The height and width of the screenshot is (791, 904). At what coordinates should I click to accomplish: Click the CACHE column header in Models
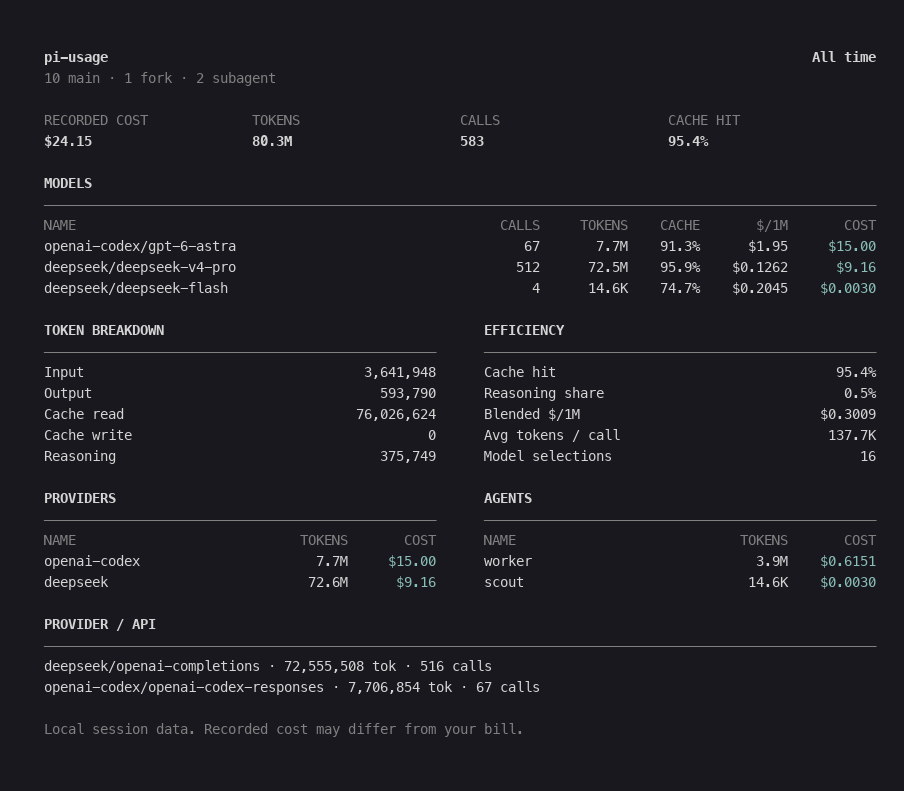[x=680, y=225]
